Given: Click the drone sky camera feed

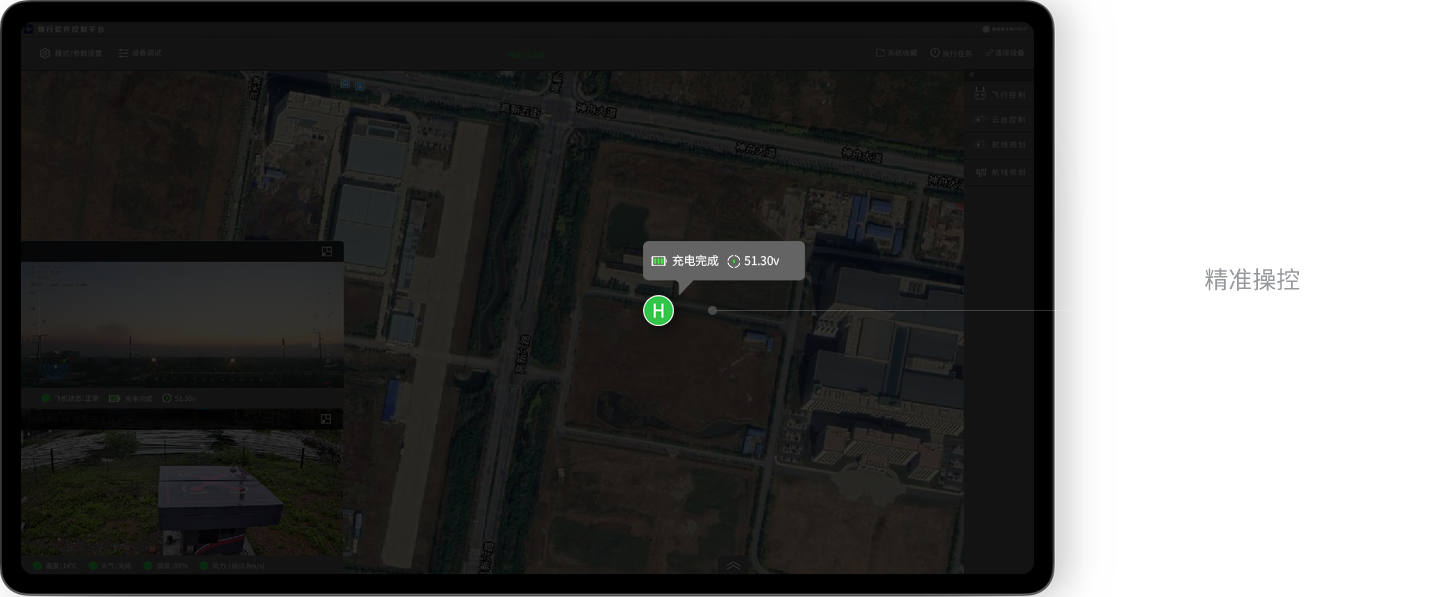Looking at the screenshot, I should coord(182,325).
